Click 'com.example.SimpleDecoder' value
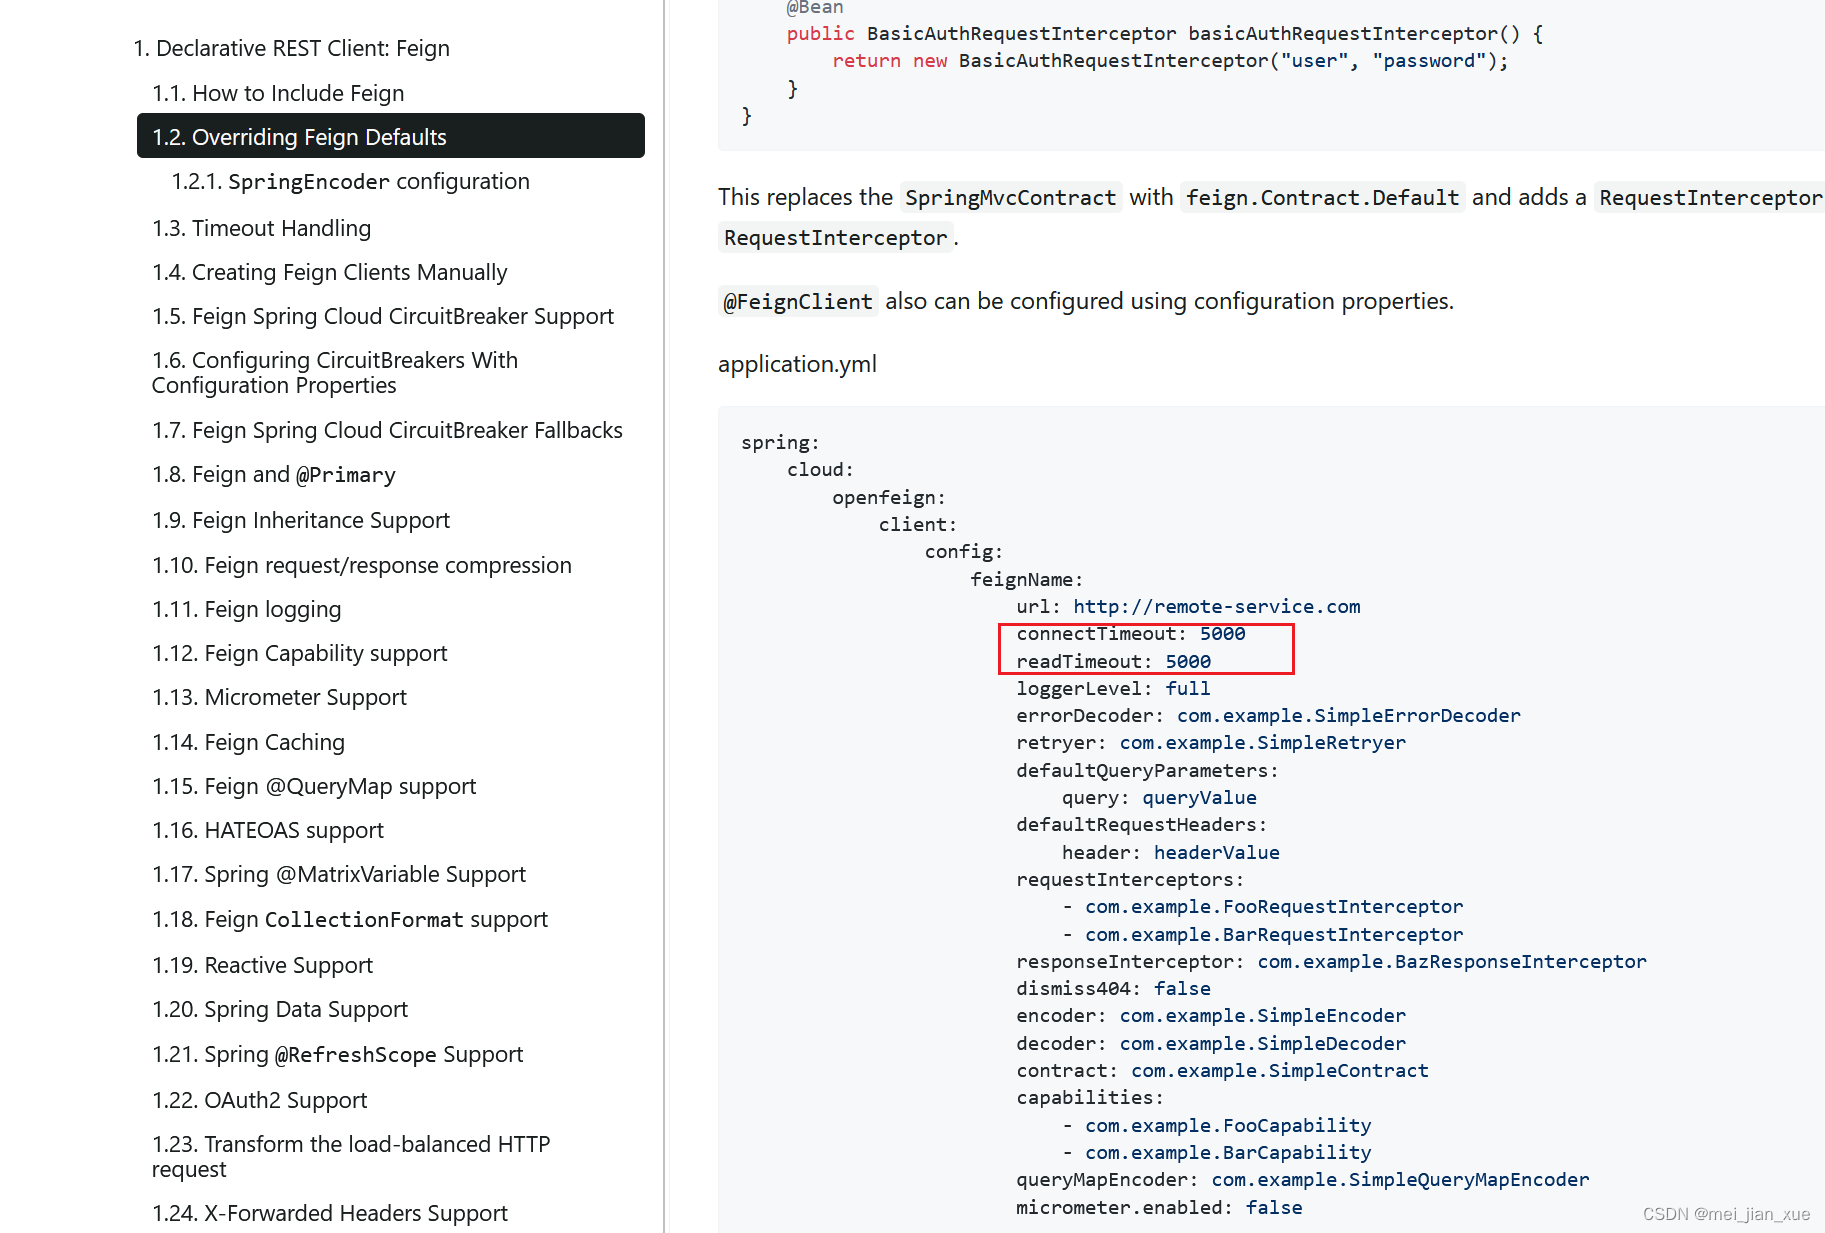Screen dimensions: 1825x1233 point(1262,1044)
